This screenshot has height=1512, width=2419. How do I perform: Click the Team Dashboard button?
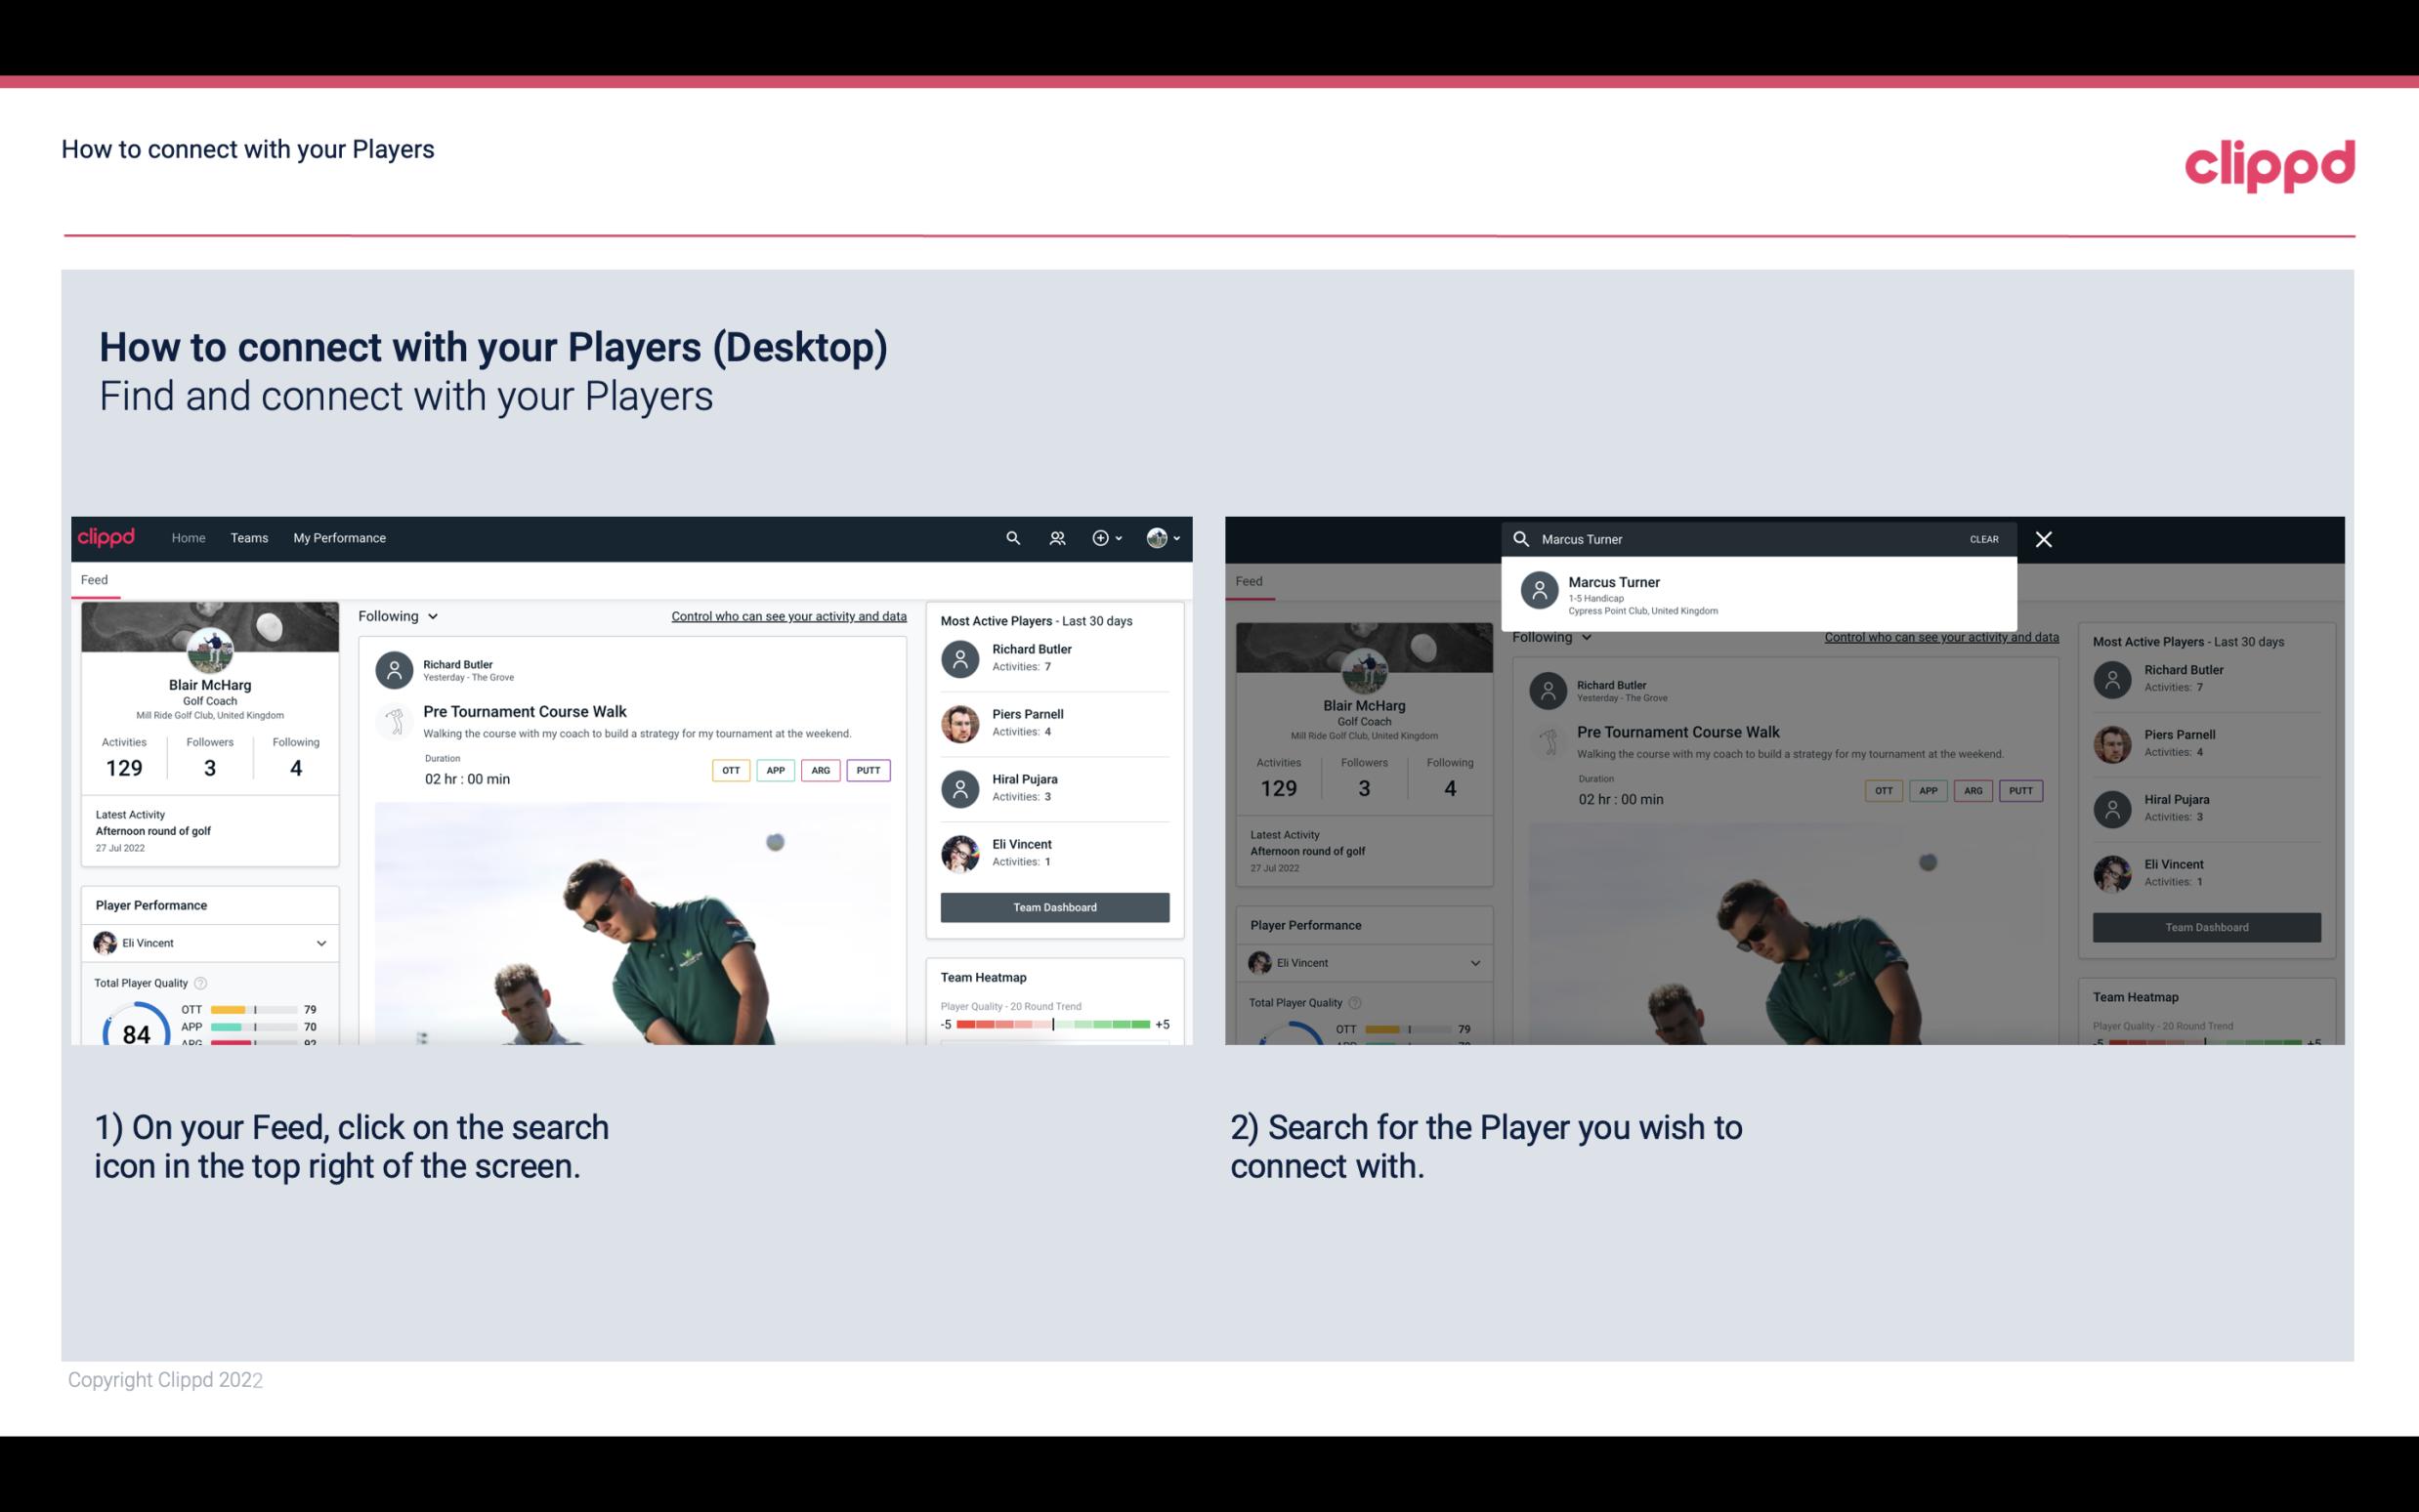click(x=1053, y=905)
